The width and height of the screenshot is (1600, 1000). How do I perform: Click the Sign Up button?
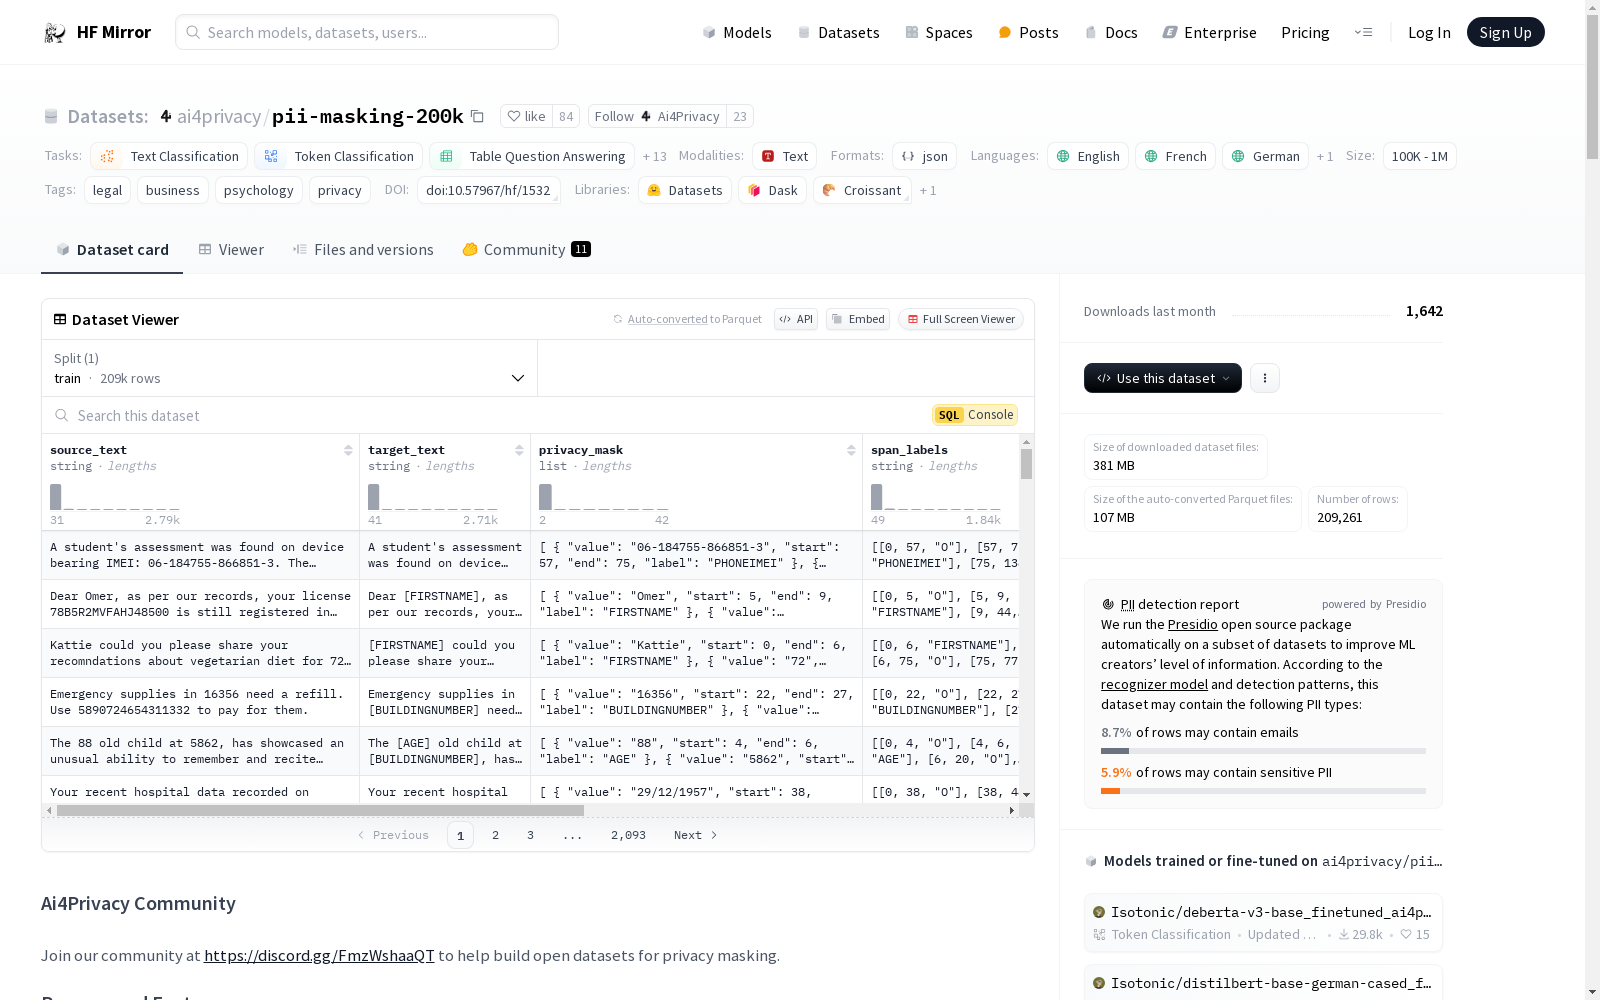(x=1505, y=32)
